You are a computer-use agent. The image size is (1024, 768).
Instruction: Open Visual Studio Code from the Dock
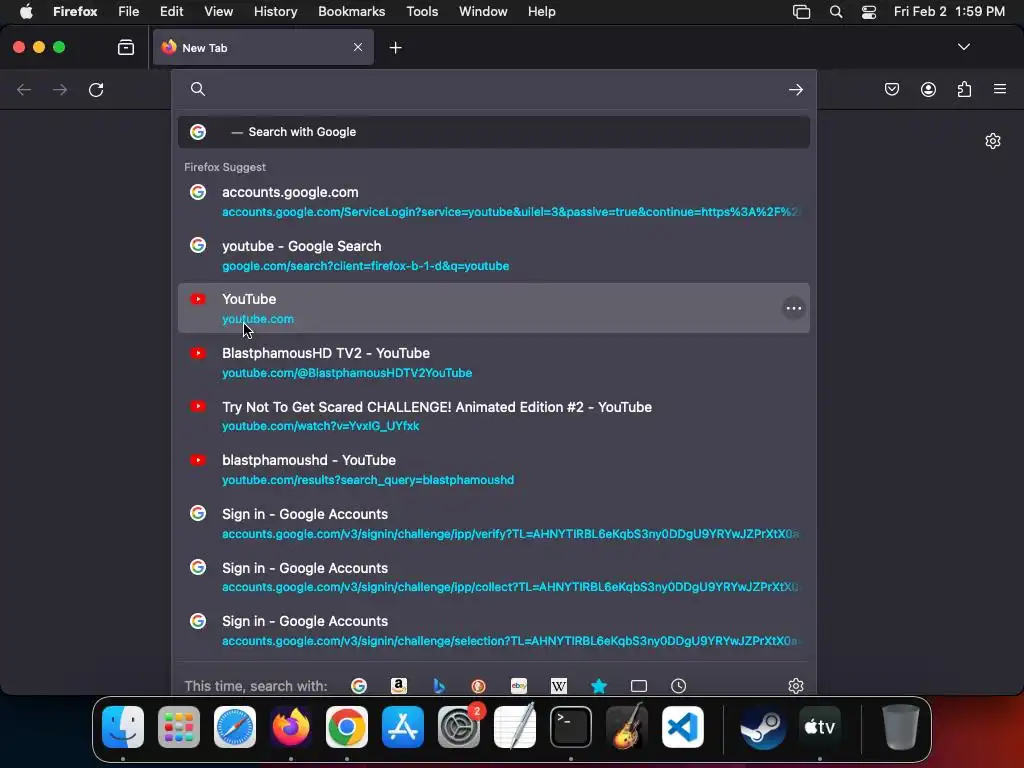(682, 727)
